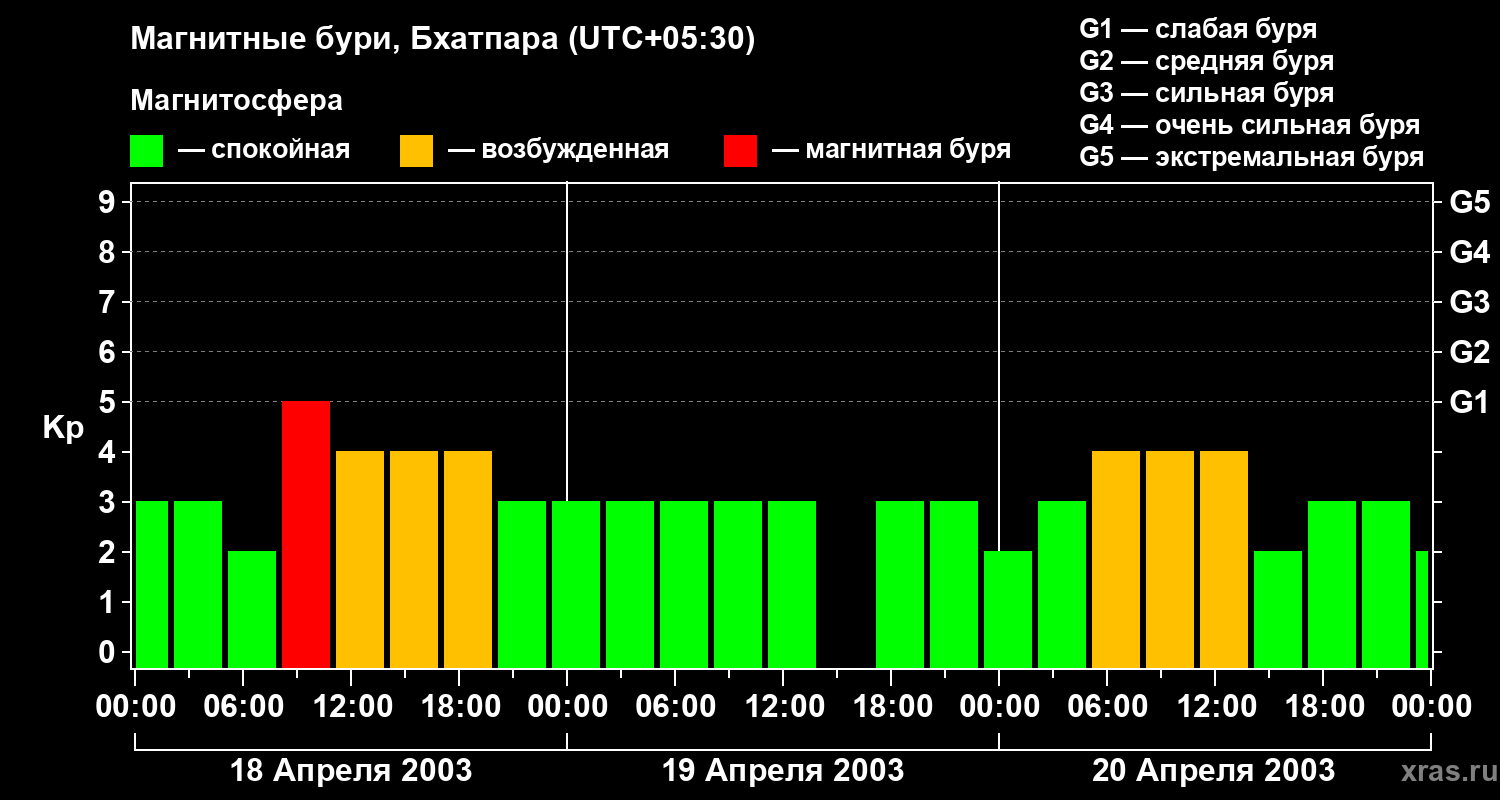The image size is (1500, 800).
Task: Select the first orange bar on 18 April
Action: 360,559
